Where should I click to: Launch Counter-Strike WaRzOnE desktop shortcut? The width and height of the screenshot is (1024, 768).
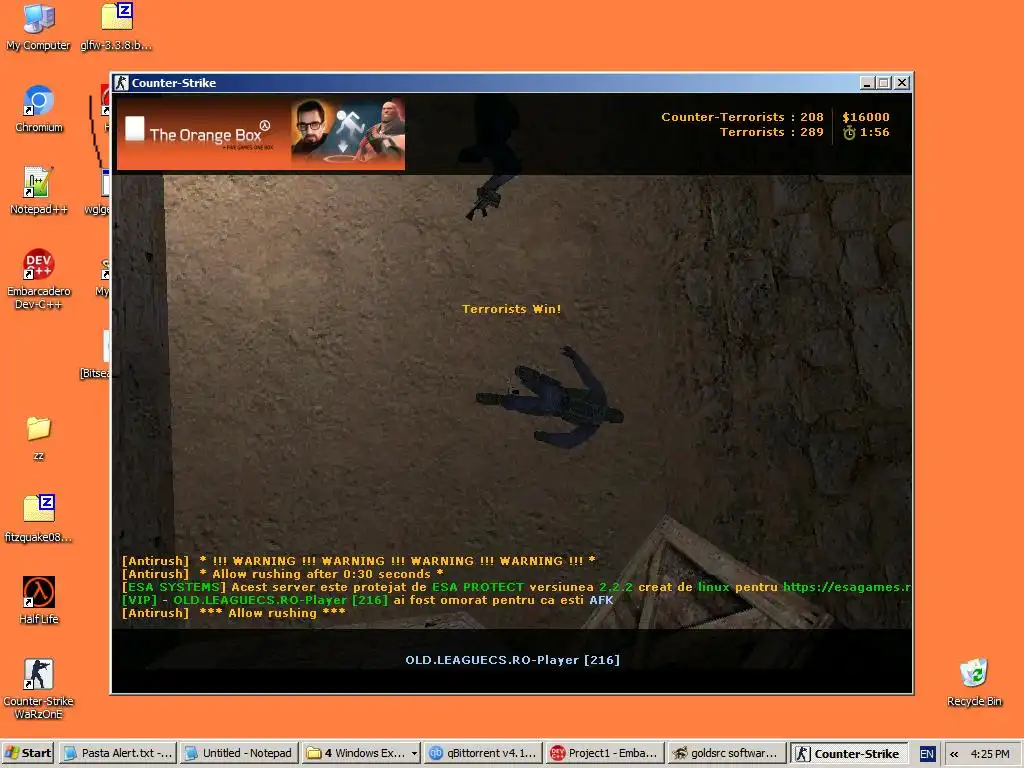coord(39,689)
